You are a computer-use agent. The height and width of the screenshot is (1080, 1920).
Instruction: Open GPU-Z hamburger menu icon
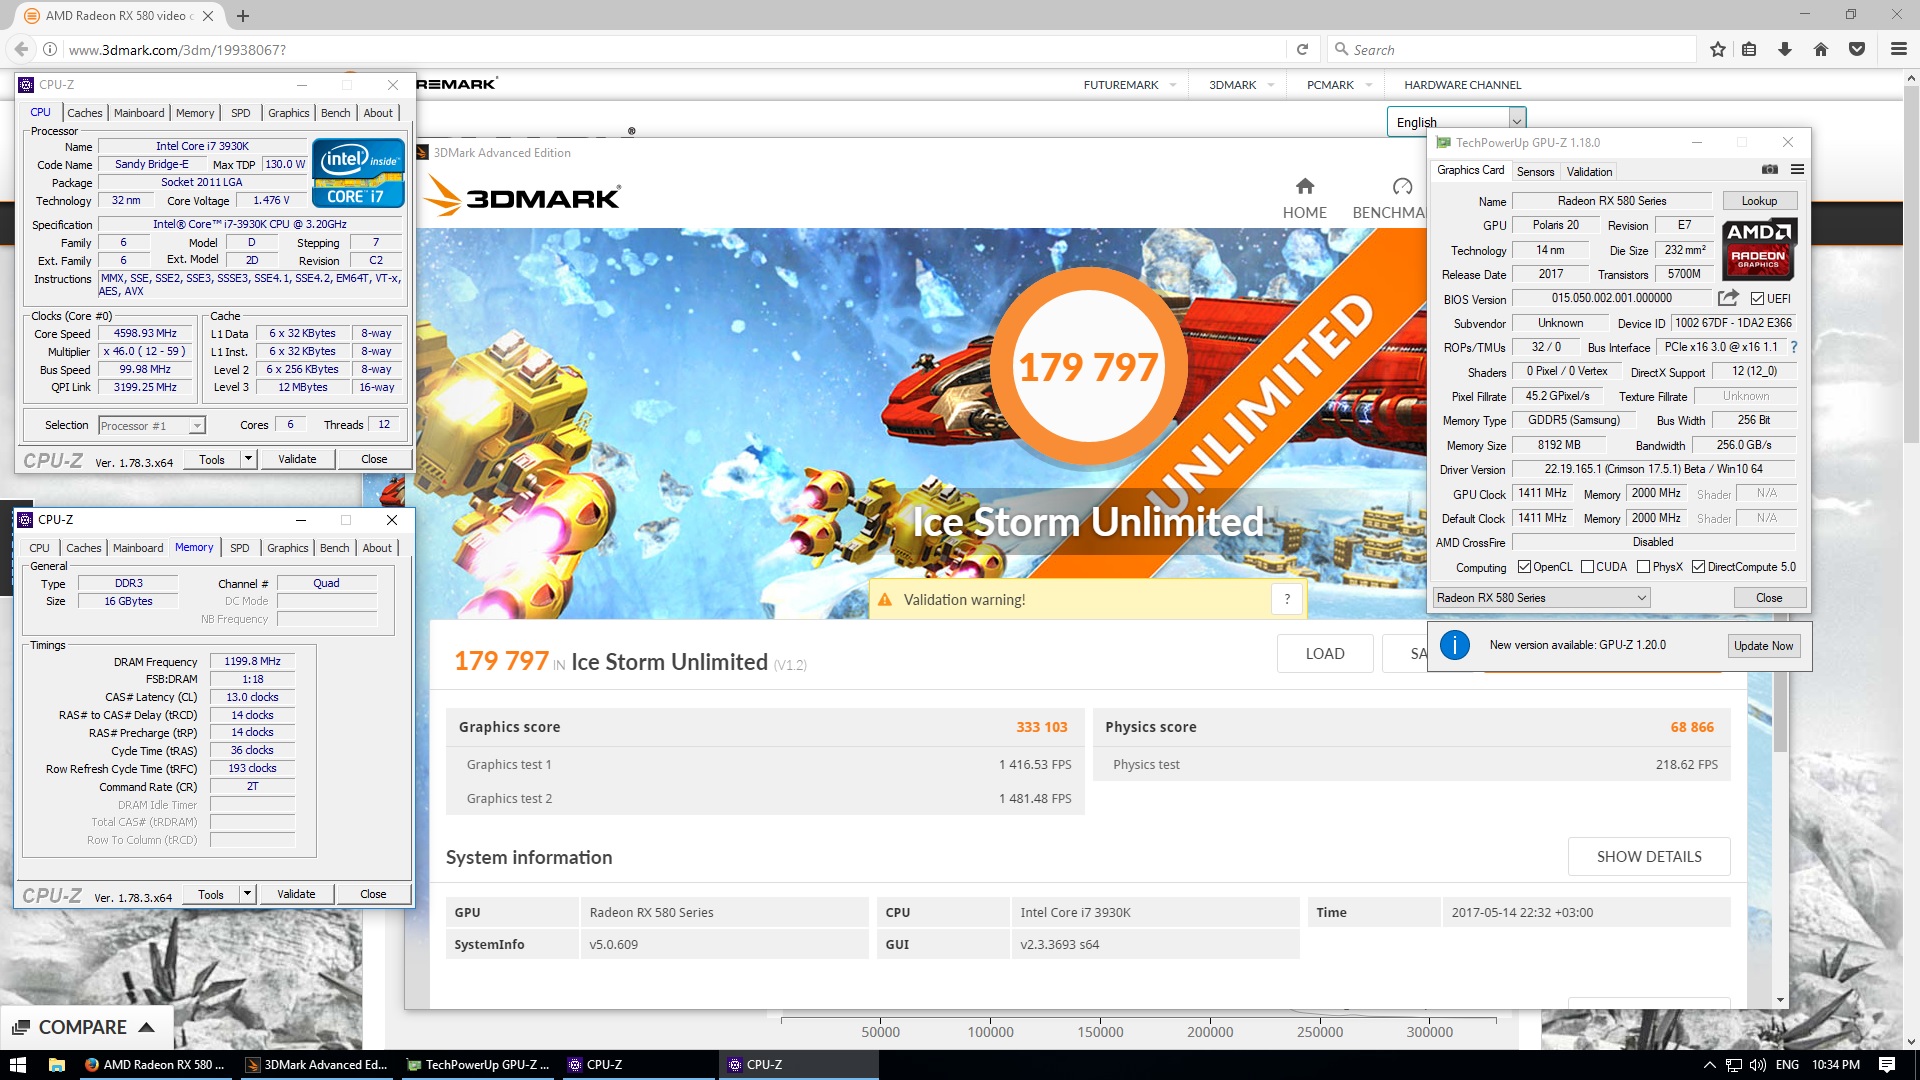click(1797, 170)
